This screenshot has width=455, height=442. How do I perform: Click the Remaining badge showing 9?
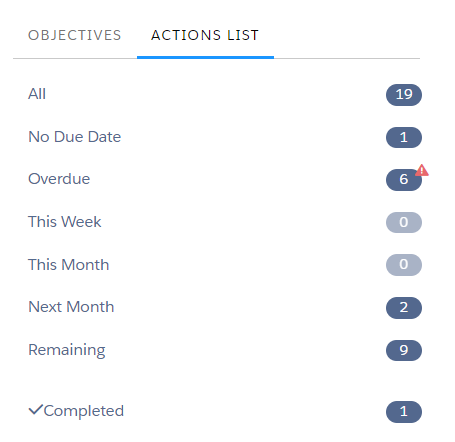click(404, 350)
